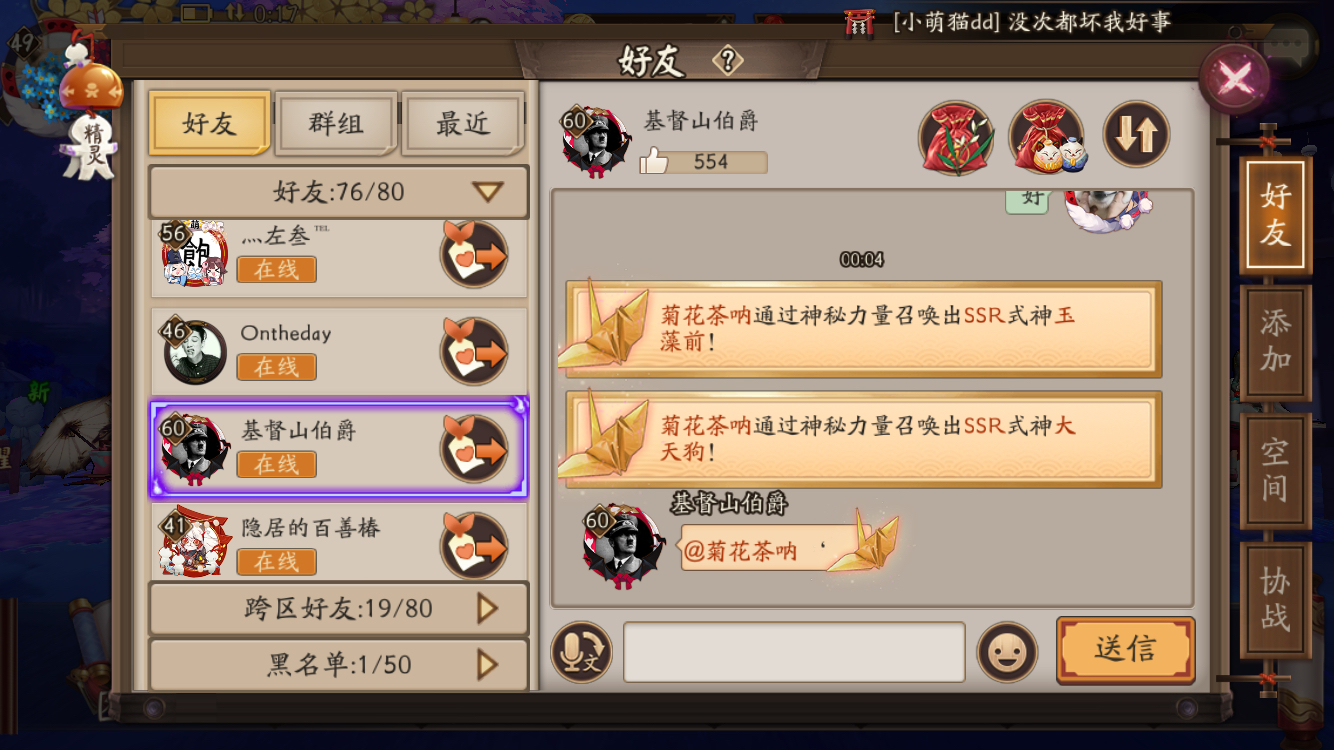Send heart gift to Ontheday

coord(474,352)
